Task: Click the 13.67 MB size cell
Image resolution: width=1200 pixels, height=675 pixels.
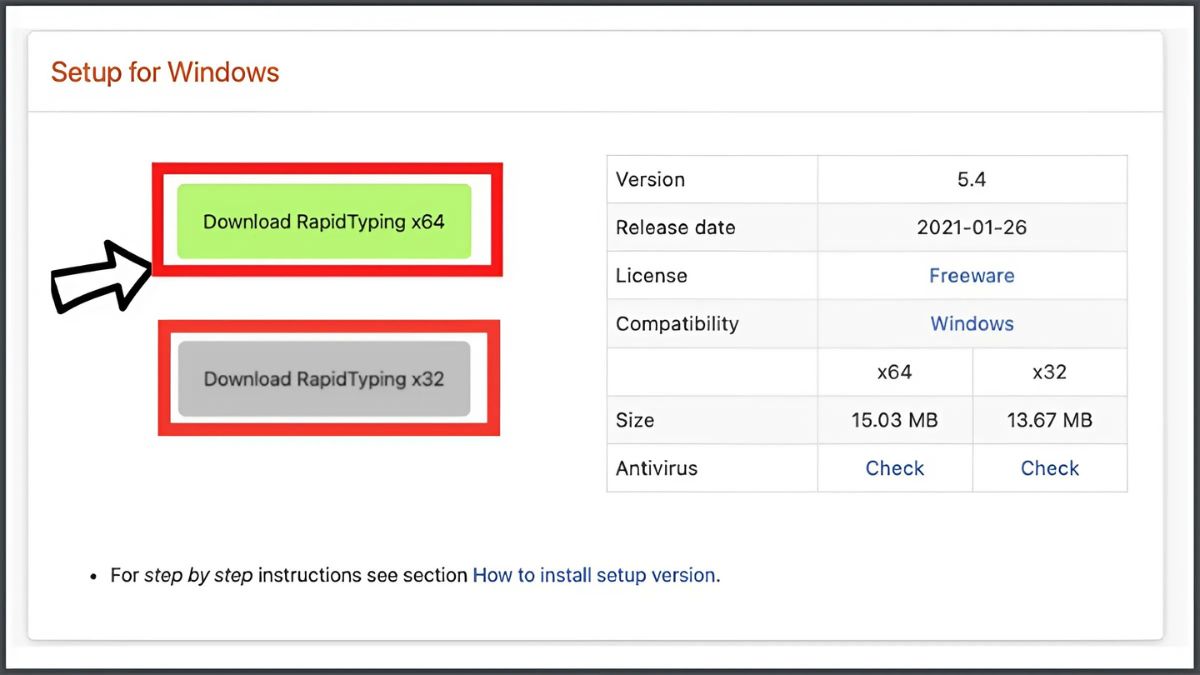Action: click(1050, 420)
